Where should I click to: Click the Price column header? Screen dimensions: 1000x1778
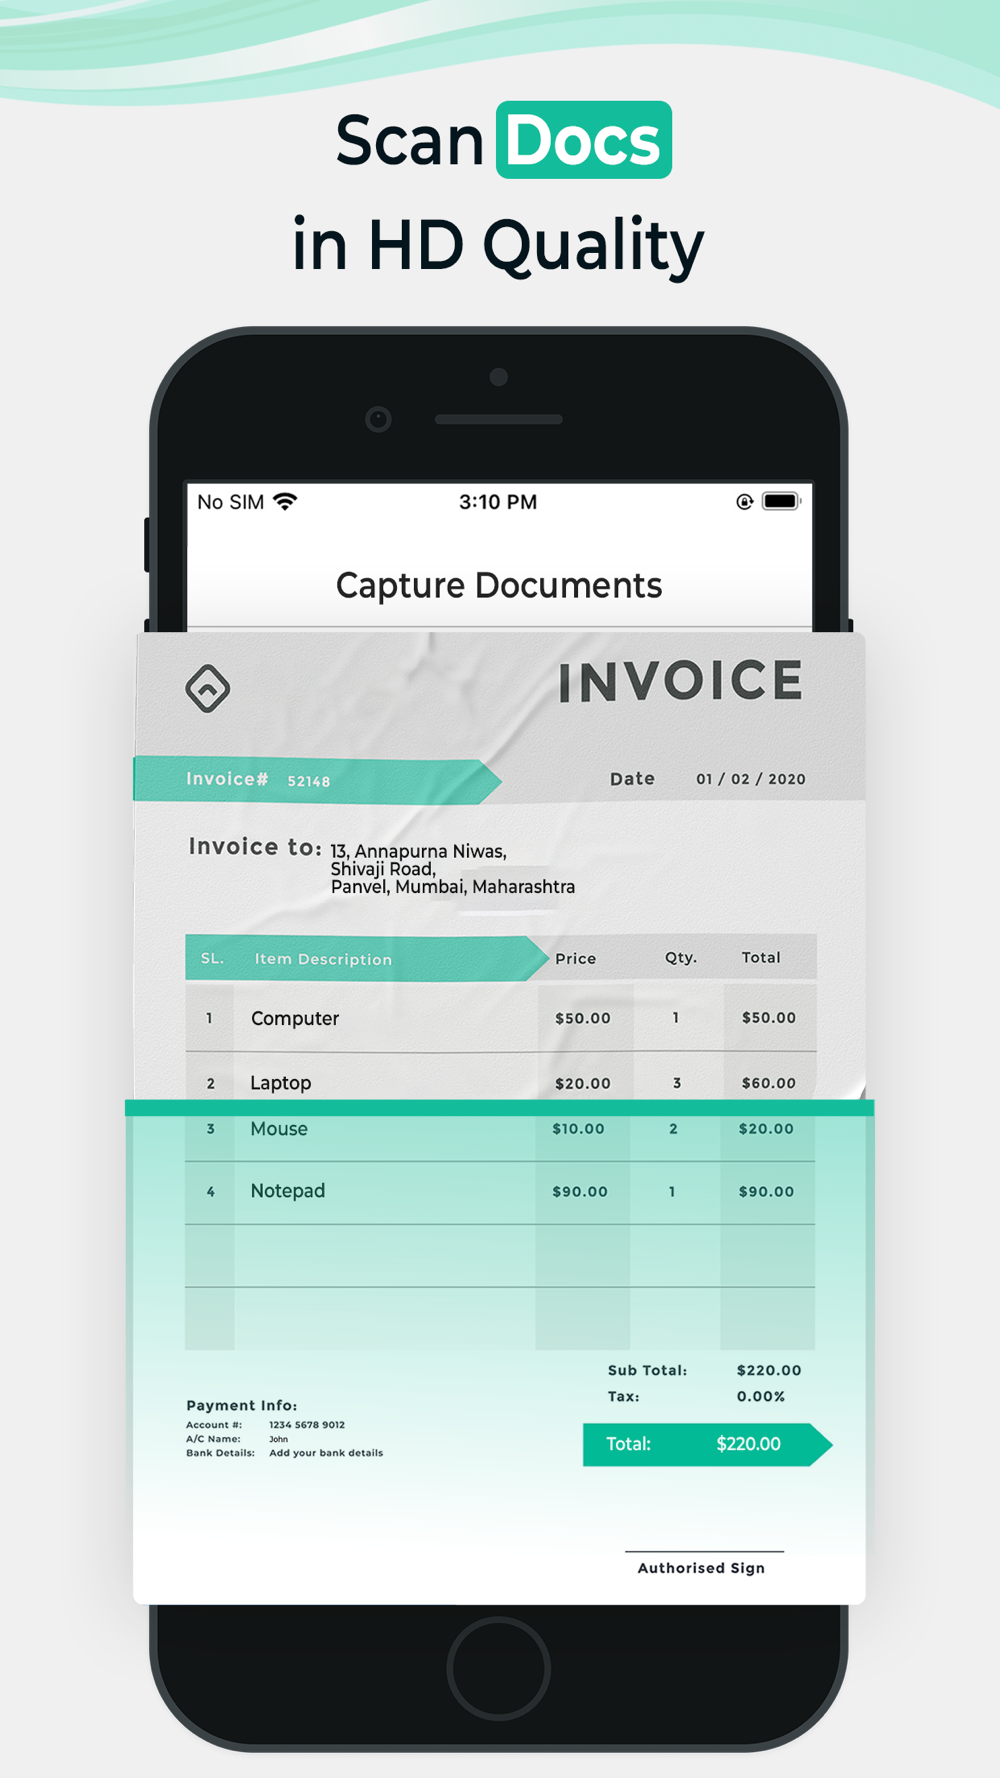click(576, 958)
